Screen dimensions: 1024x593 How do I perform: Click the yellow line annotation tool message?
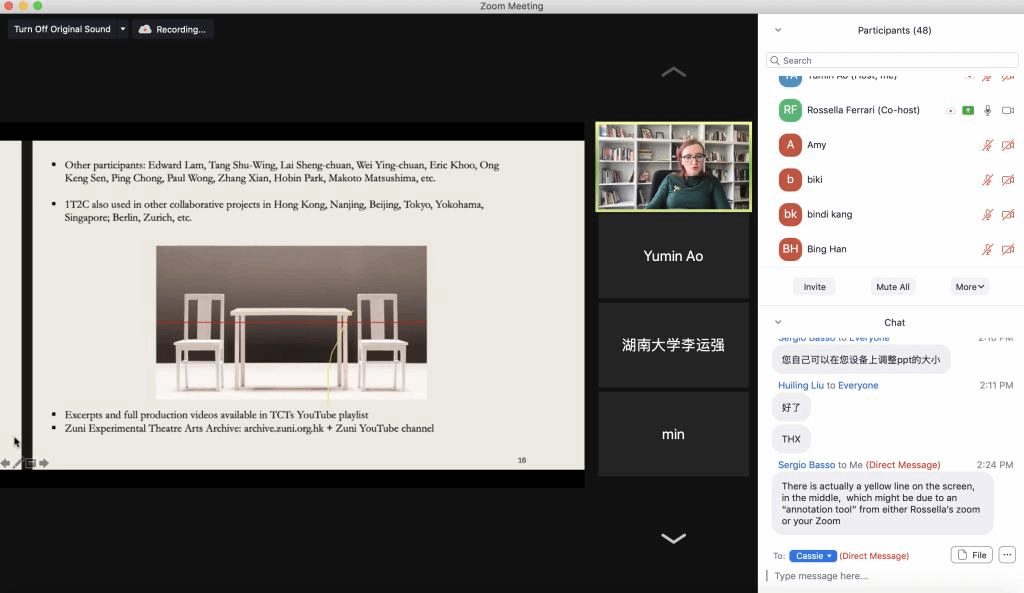[x=882, y=504]
